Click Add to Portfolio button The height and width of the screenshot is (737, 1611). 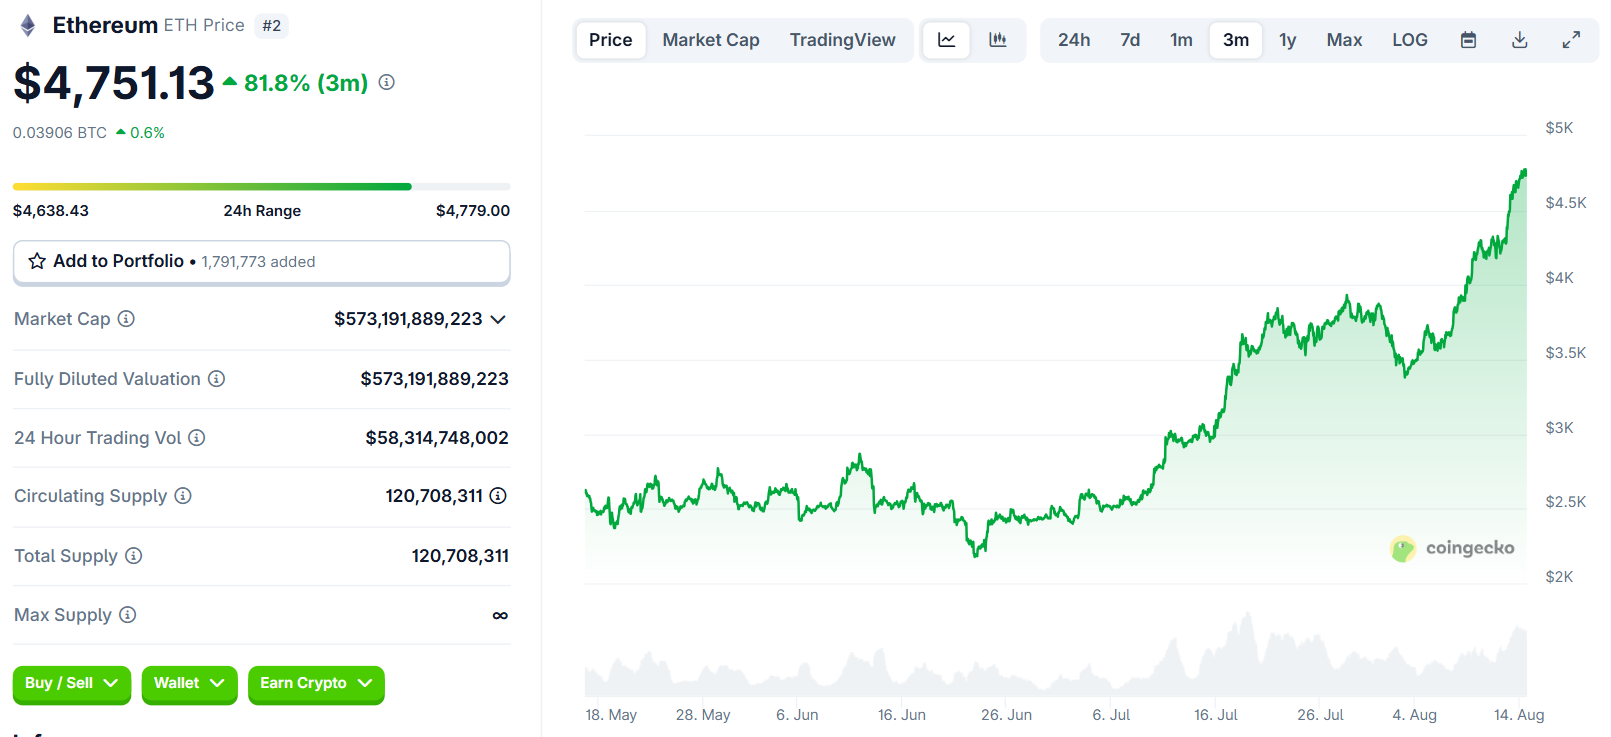tap(262, 262)
